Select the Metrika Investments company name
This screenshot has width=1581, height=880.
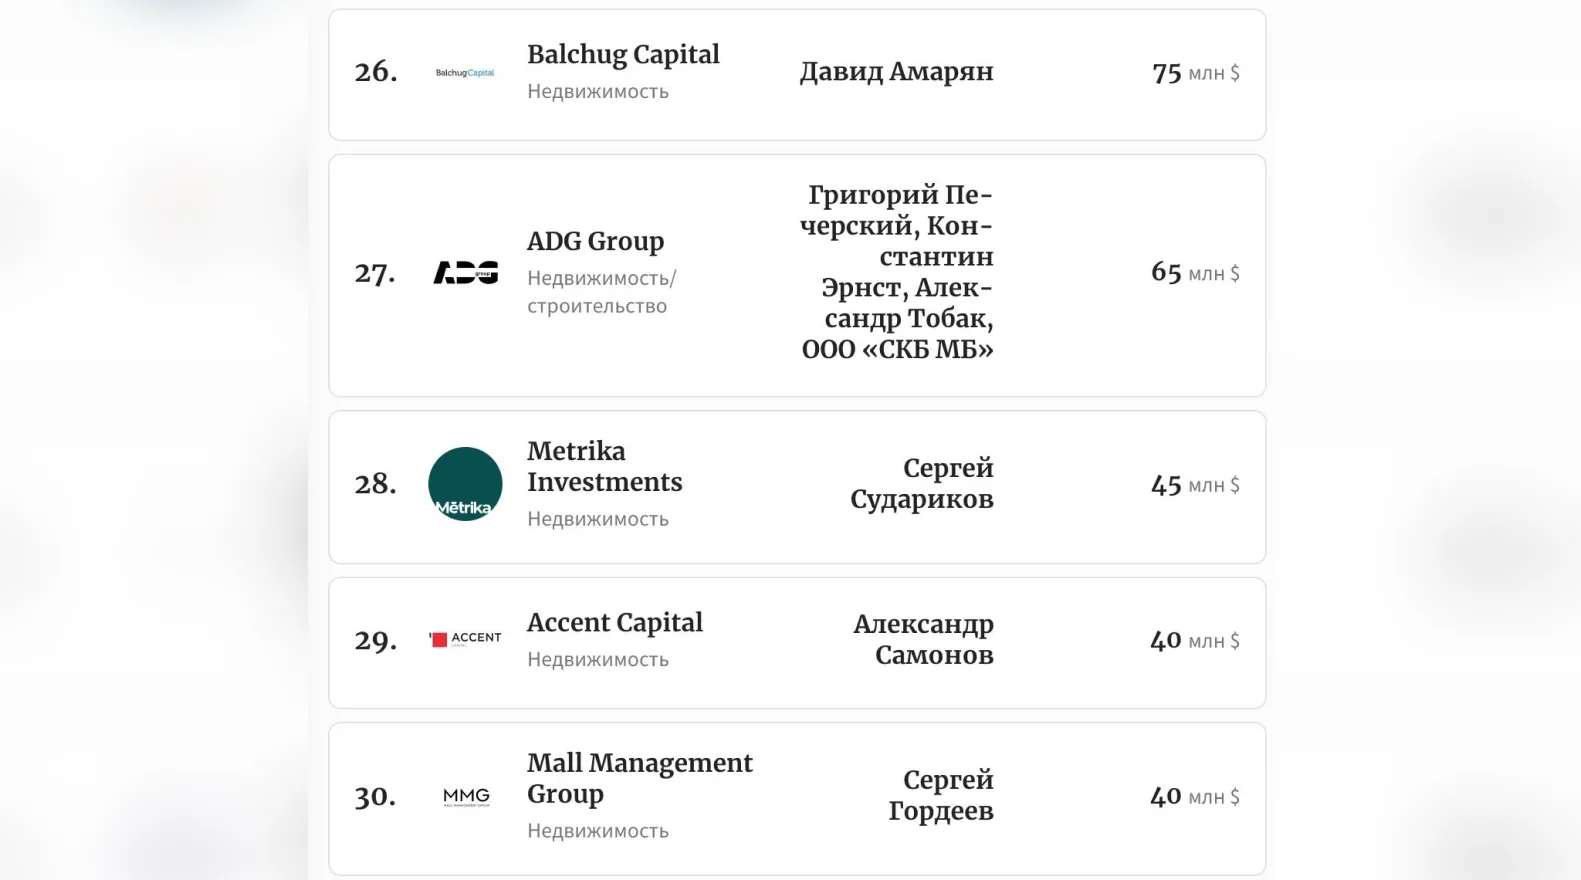tap(604, 467)
